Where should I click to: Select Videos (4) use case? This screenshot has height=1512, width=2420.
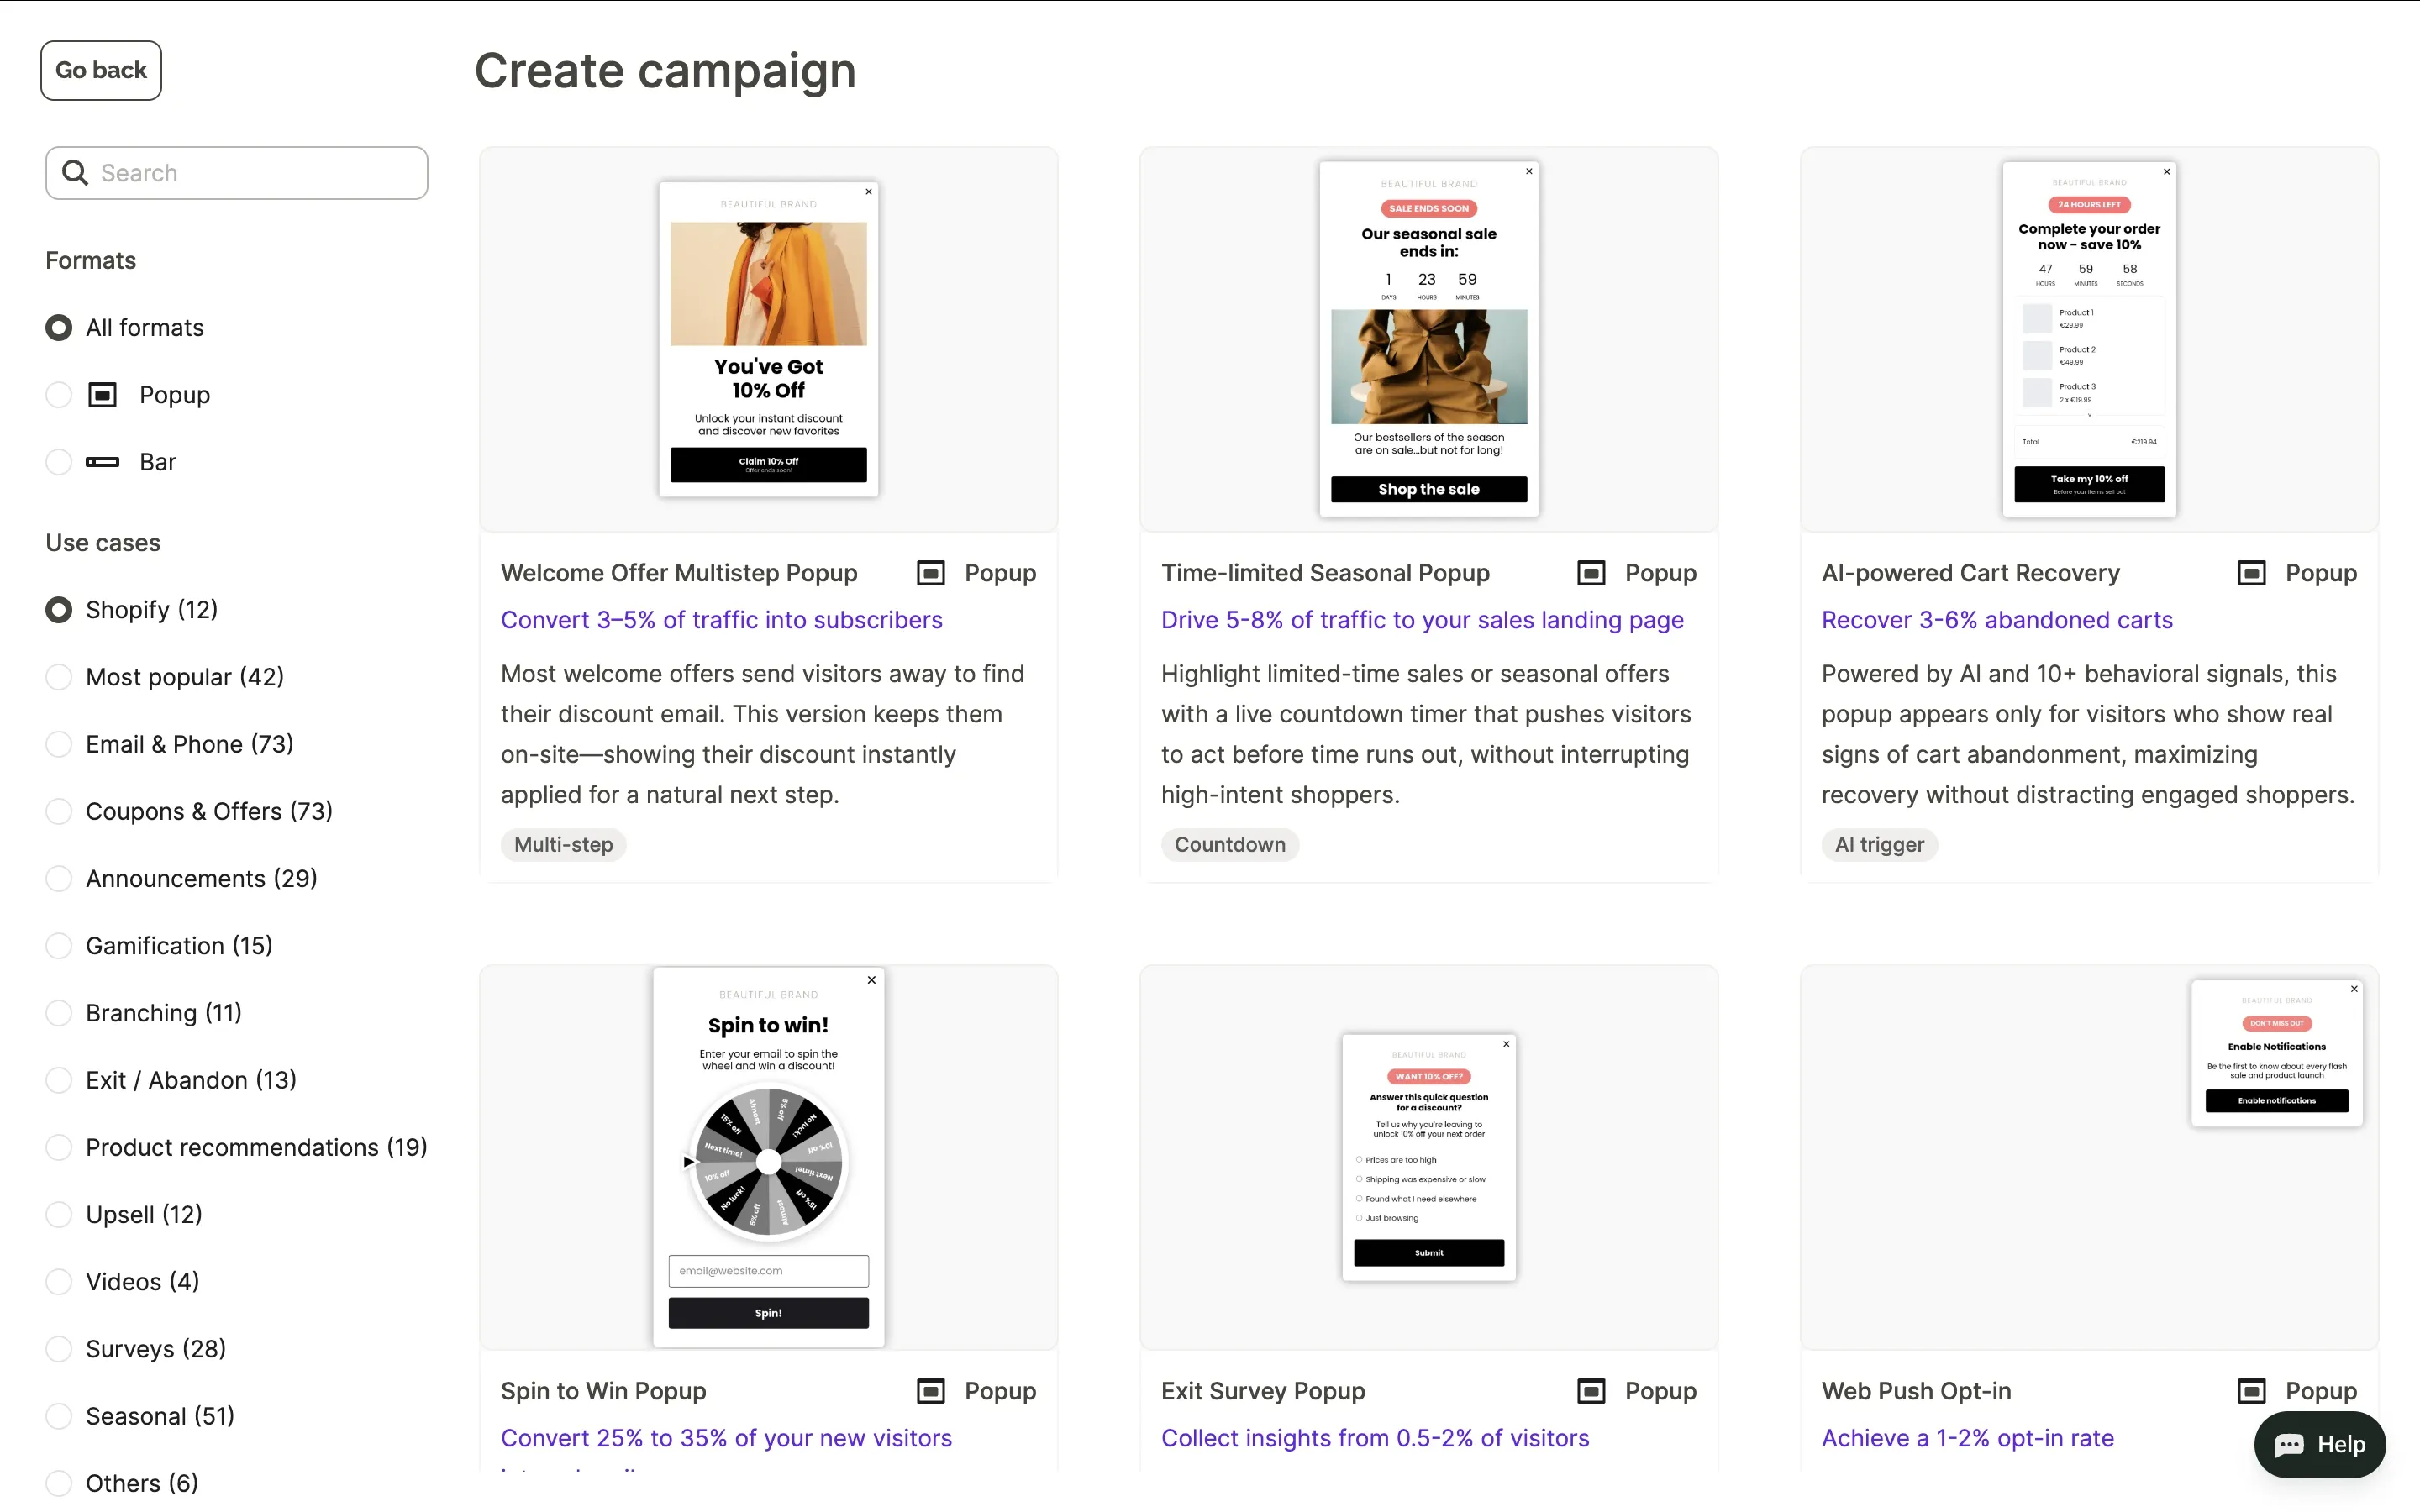(59, 1282)
